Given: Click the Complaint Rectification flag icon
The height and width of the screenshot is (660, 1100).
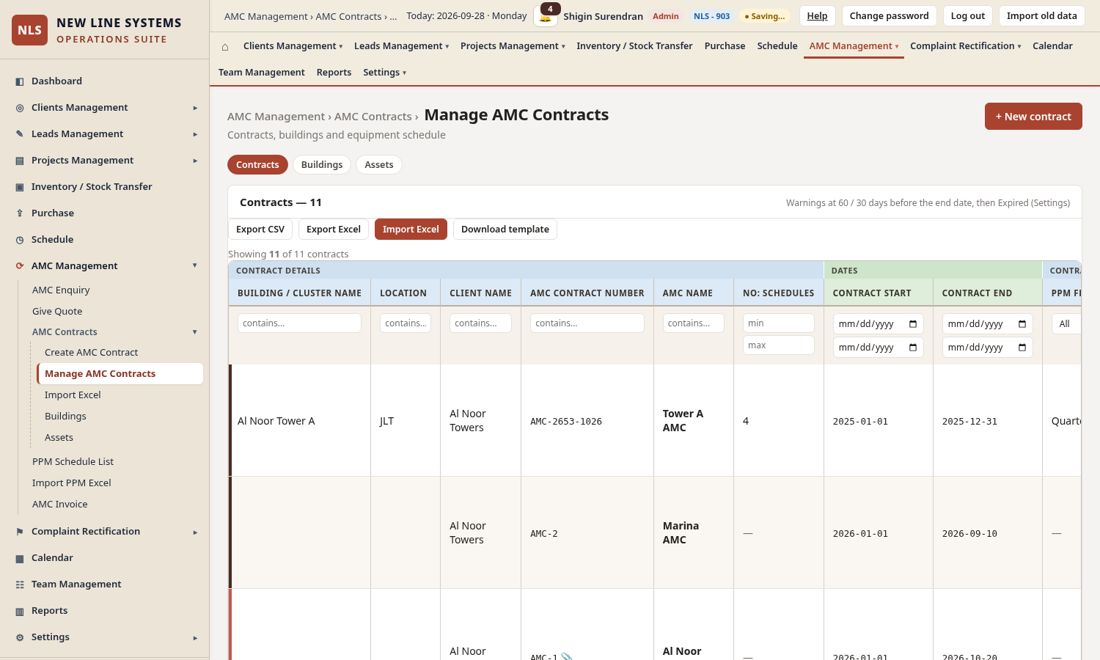Looking at the screenshot, I should pos(20,532).
